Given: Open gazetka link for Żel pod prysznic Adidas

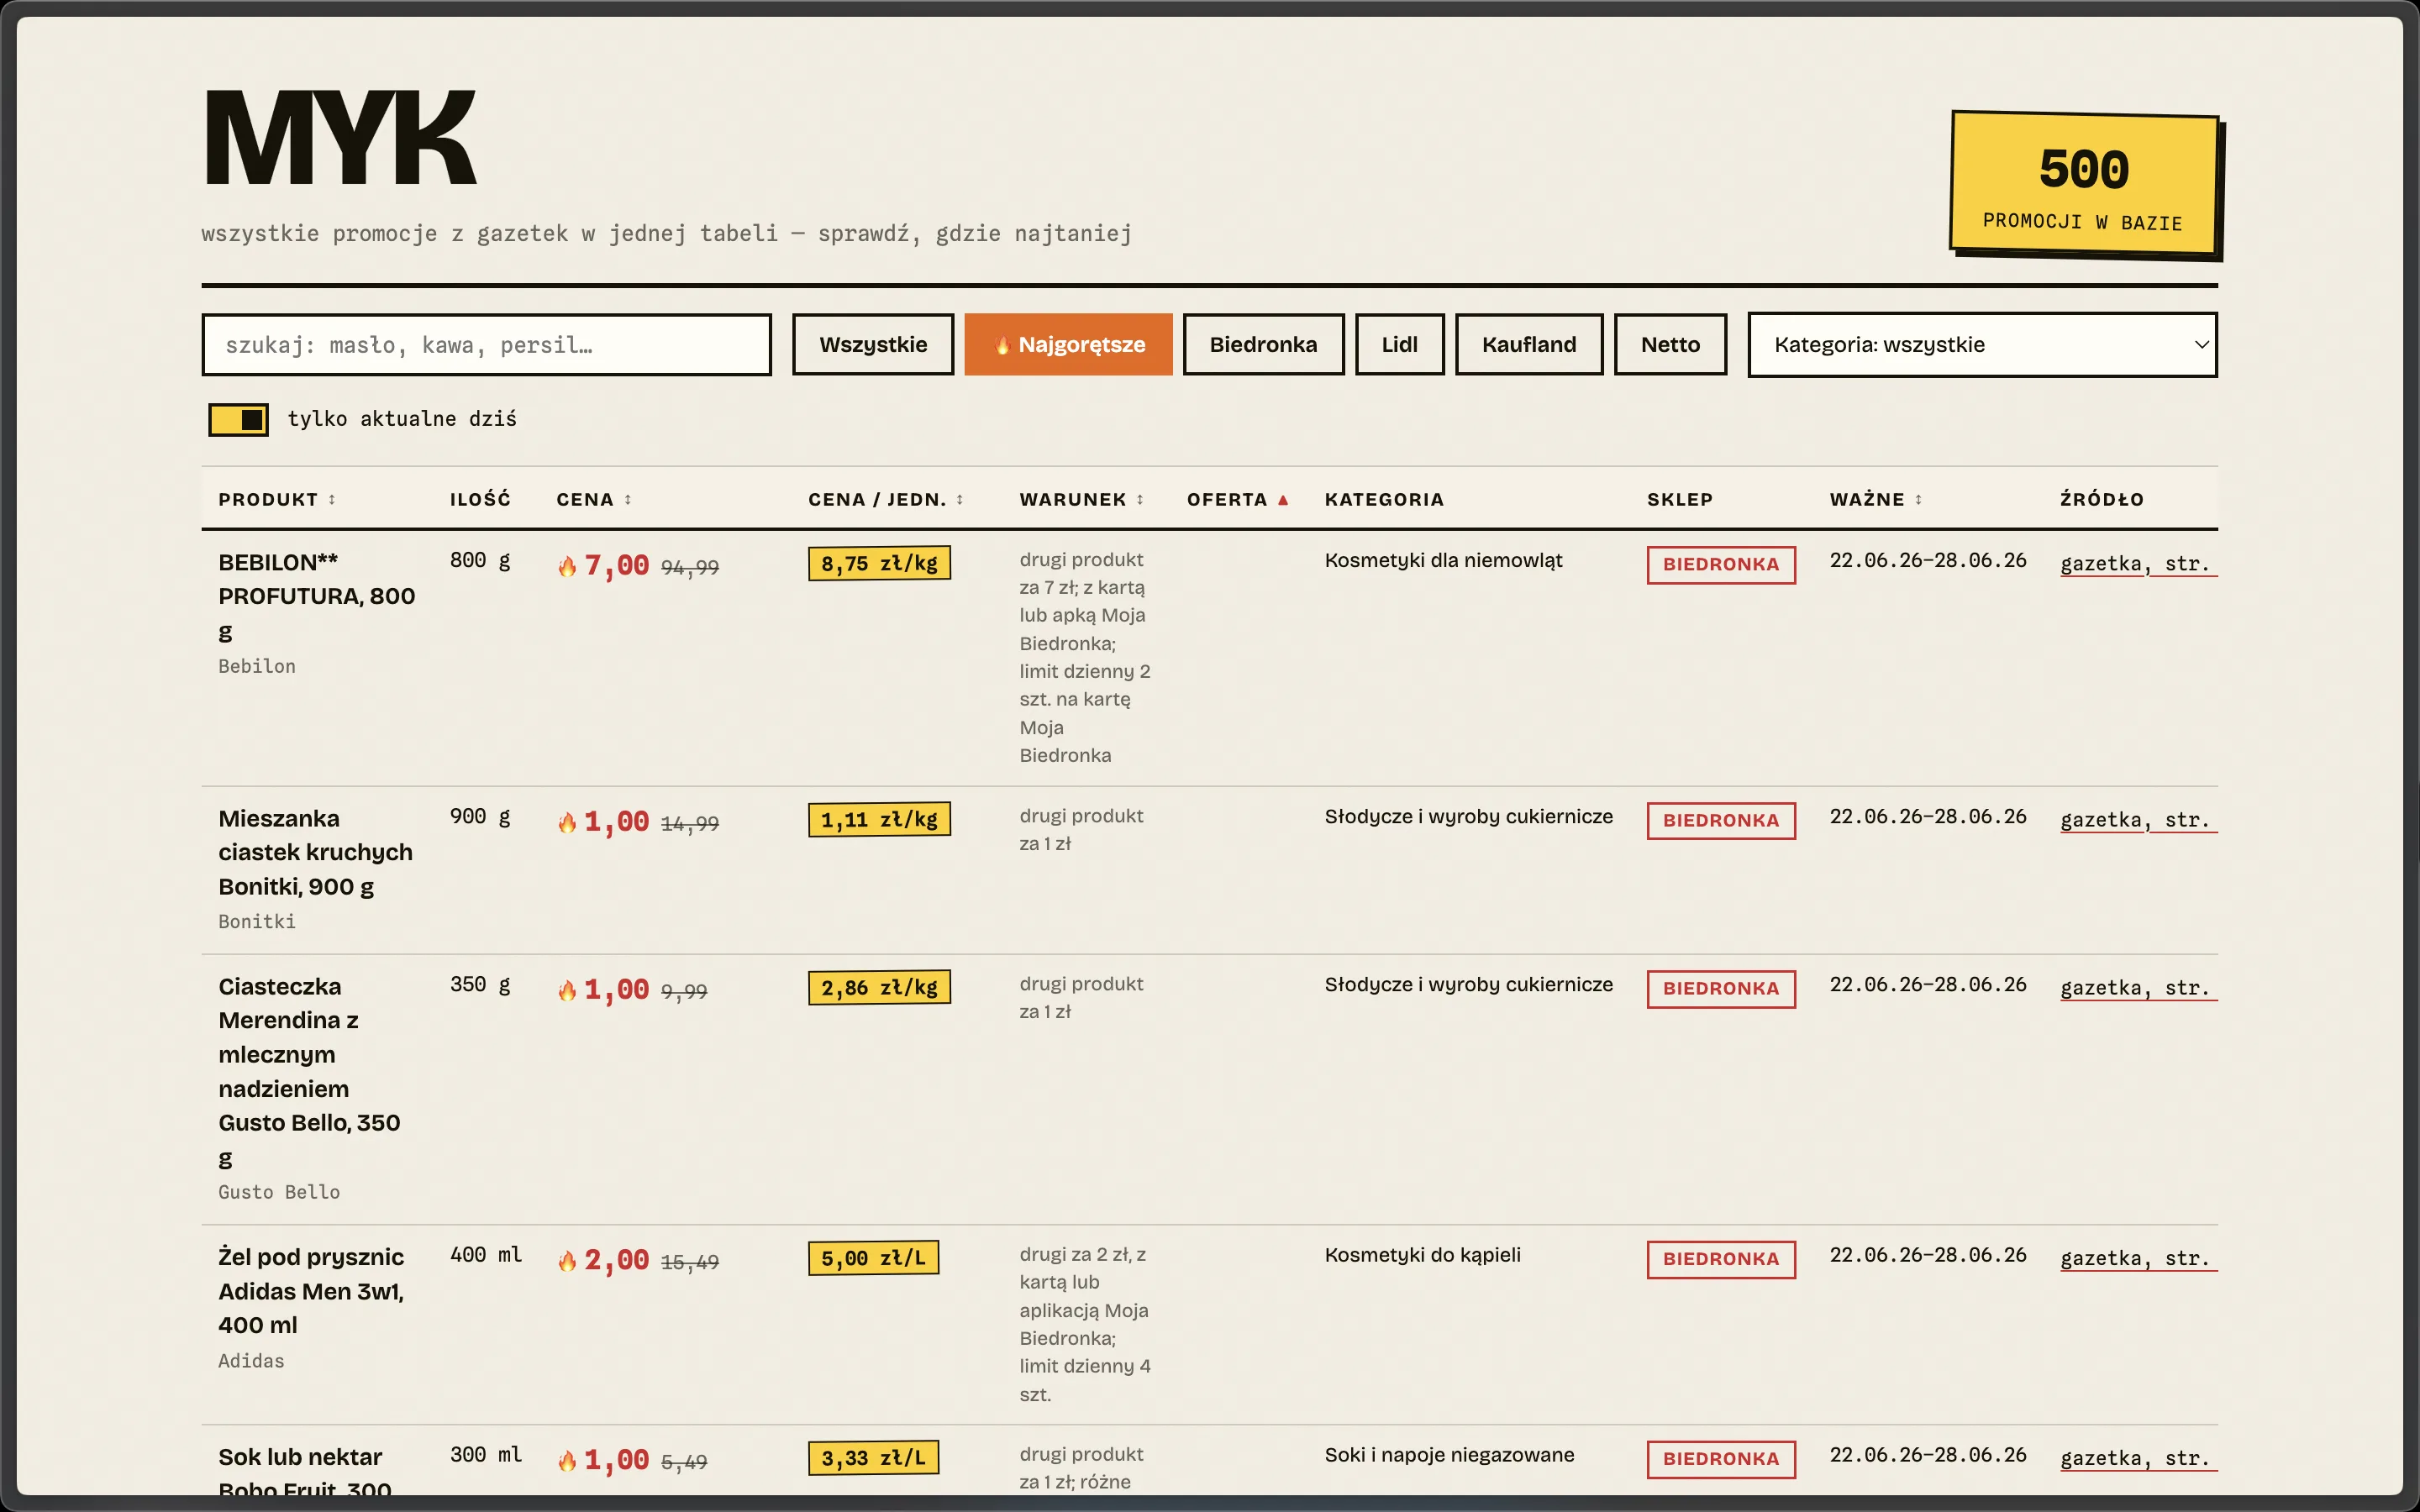Looking at the screenshot, I should pyautogui.click(x=2138, y=1259).
